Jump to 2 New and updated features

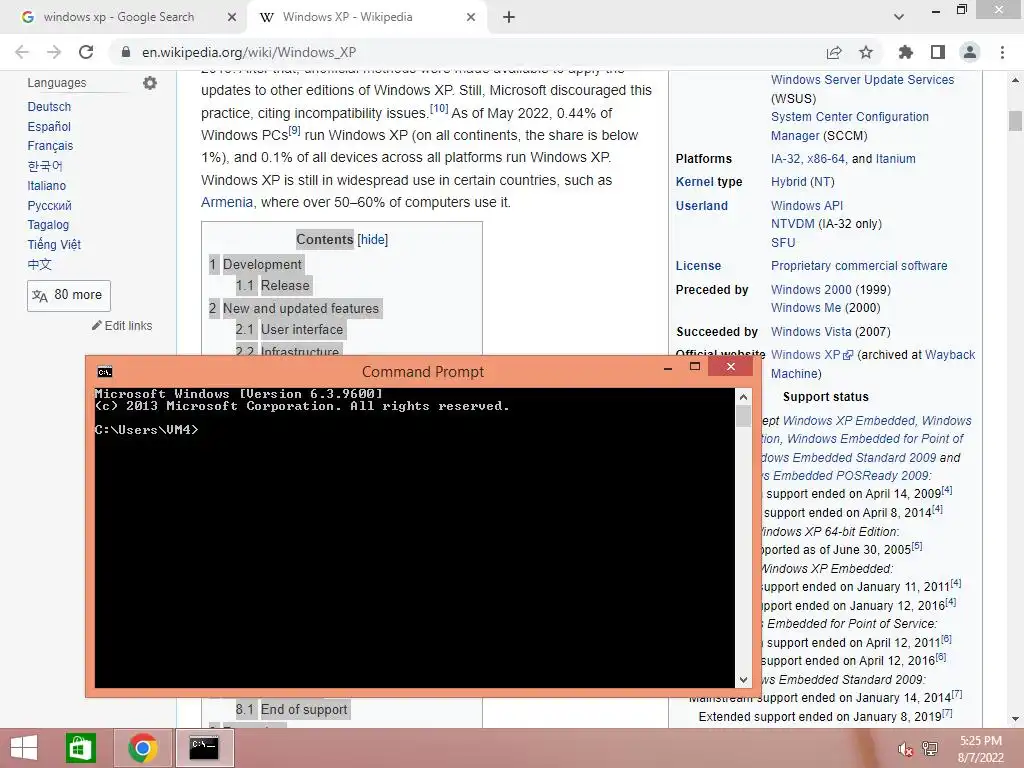pos(294,308)
